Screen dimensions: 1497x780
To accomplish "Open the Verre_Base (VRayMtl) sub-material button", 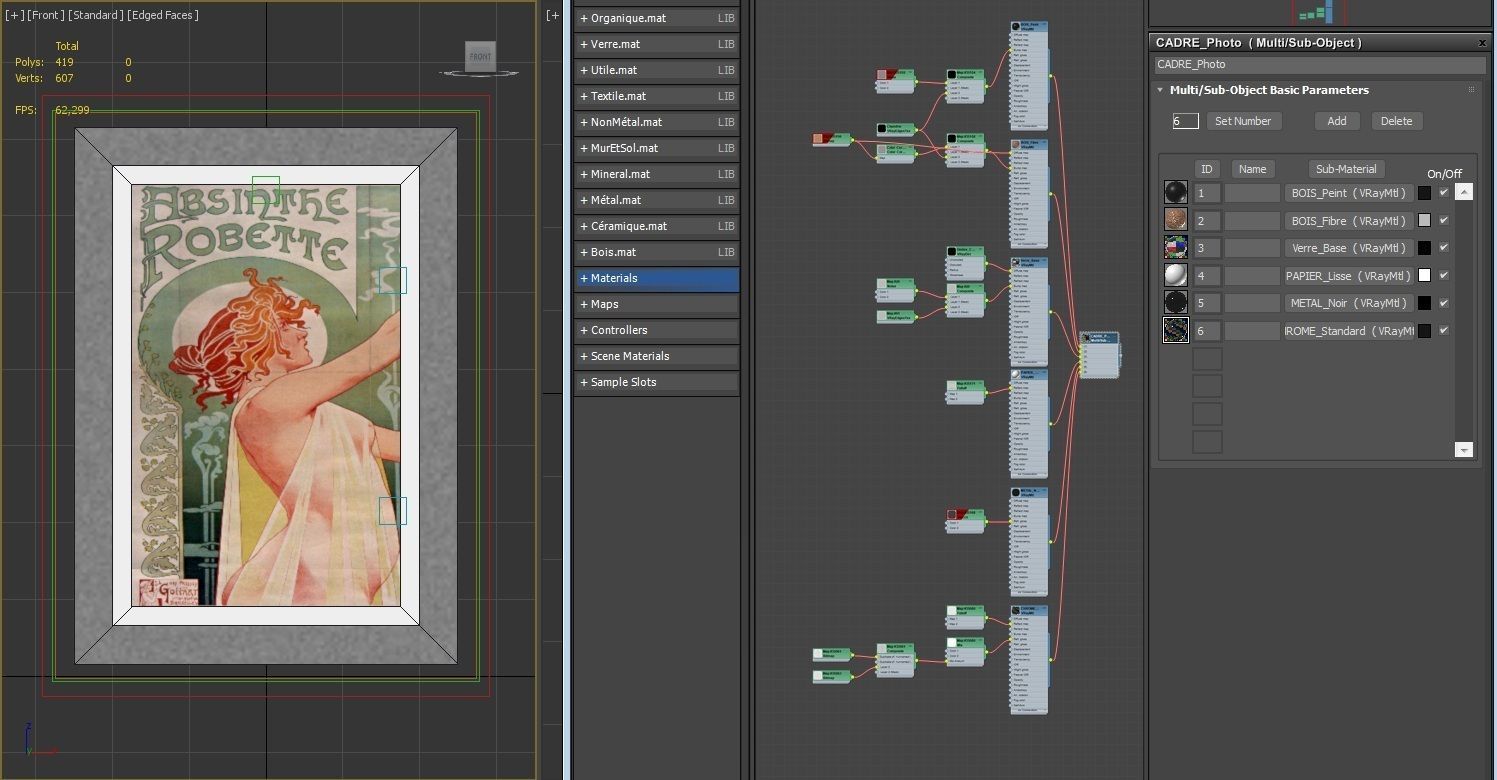I will pyautogui.click(x=1349, y=248).
